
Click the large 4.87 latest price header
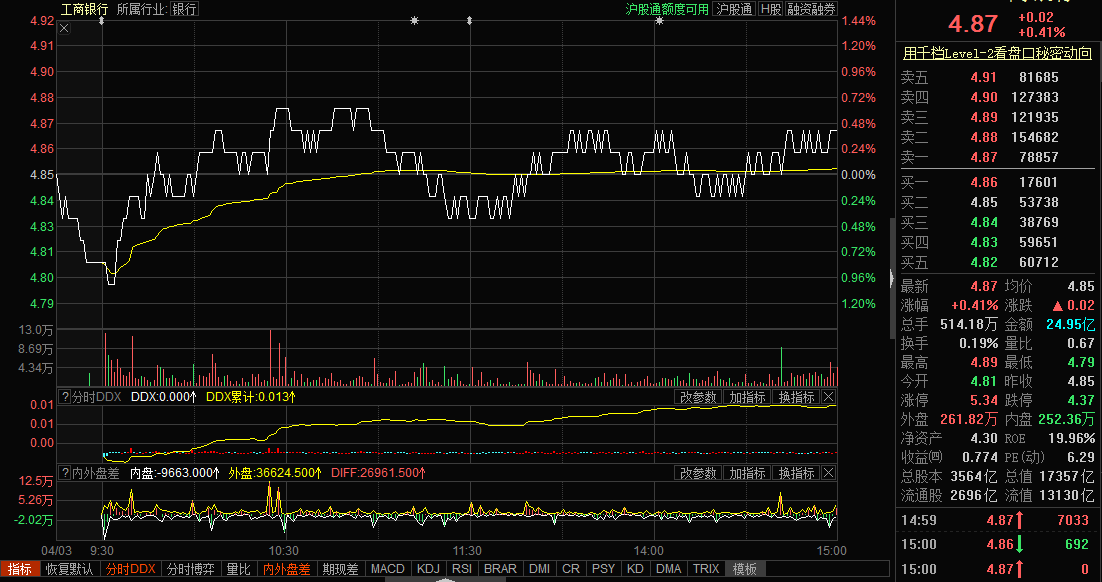[x=973, y=23]
